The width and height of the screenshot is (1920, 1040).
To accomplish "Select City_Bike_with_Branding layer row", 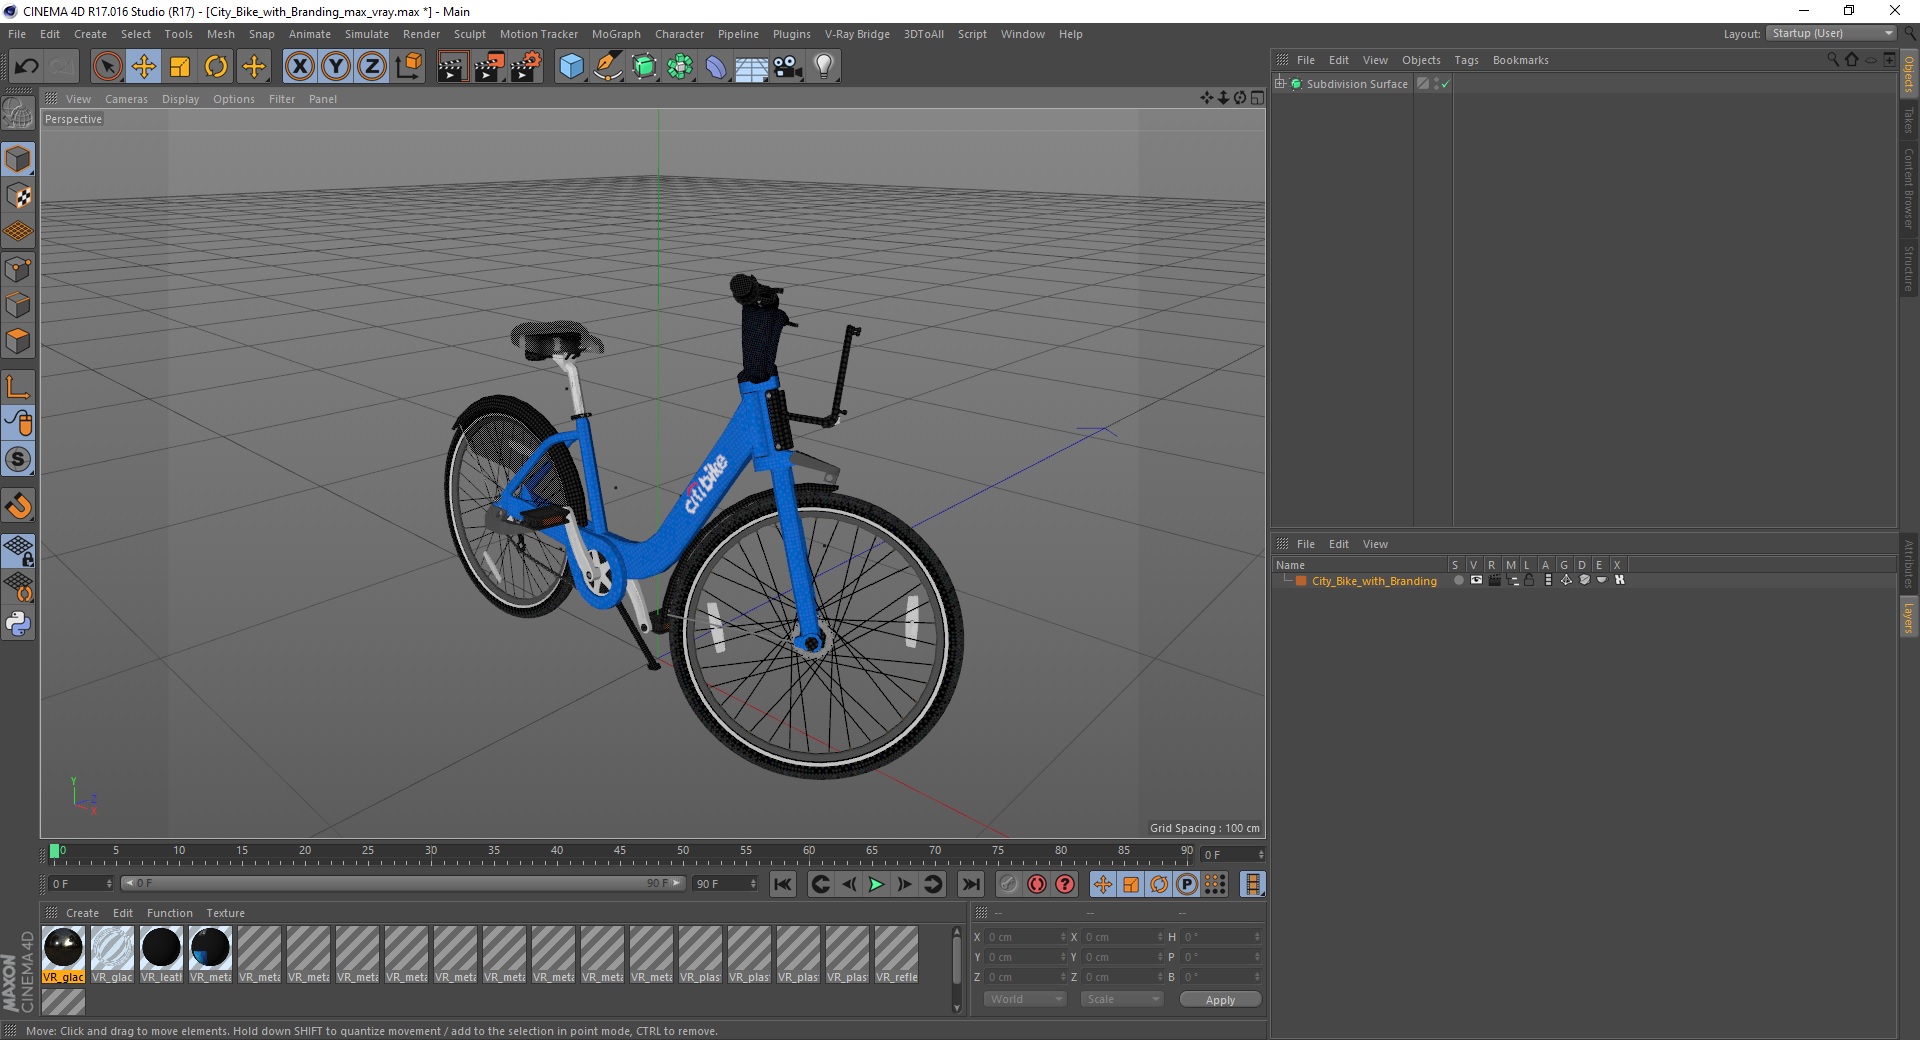I will pos(1374,581).
